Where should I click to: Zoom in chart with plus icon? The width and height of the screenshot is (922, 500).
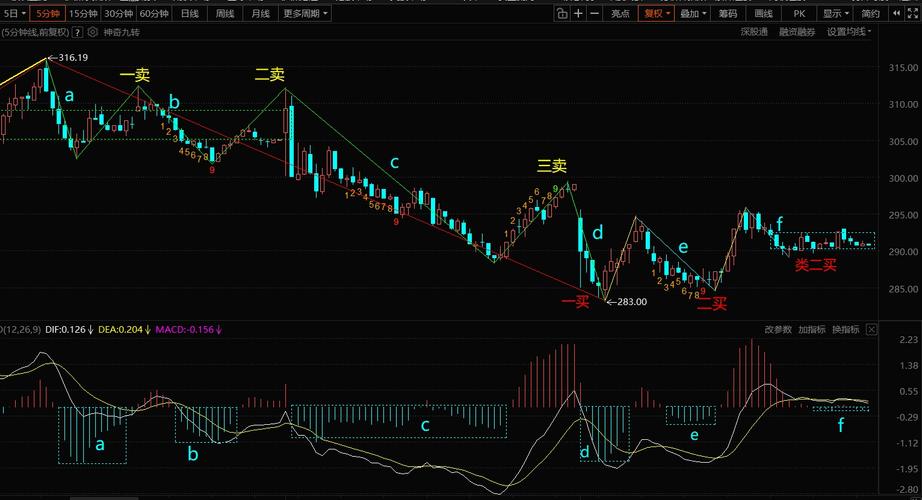click(x=579, y=14)
